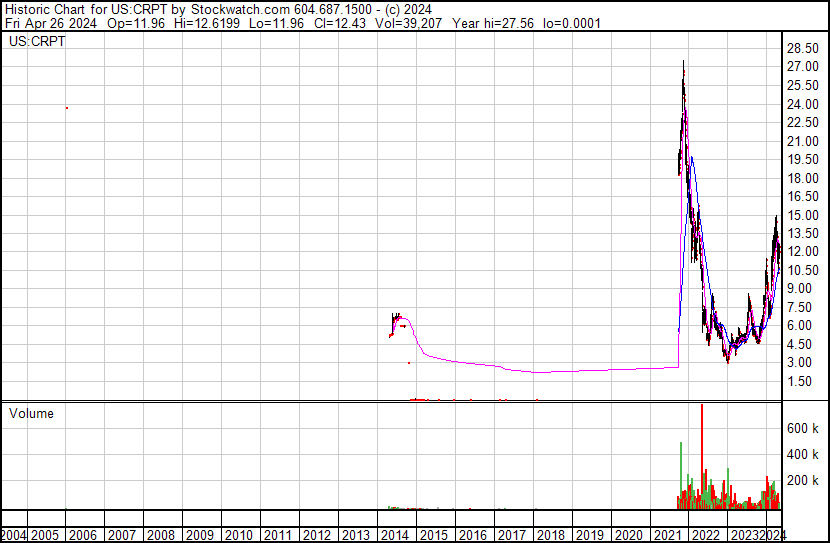Click the tallest red volume spike bar
The height and width of the screenshot is (543, 830).
click(x=702, y=456)
